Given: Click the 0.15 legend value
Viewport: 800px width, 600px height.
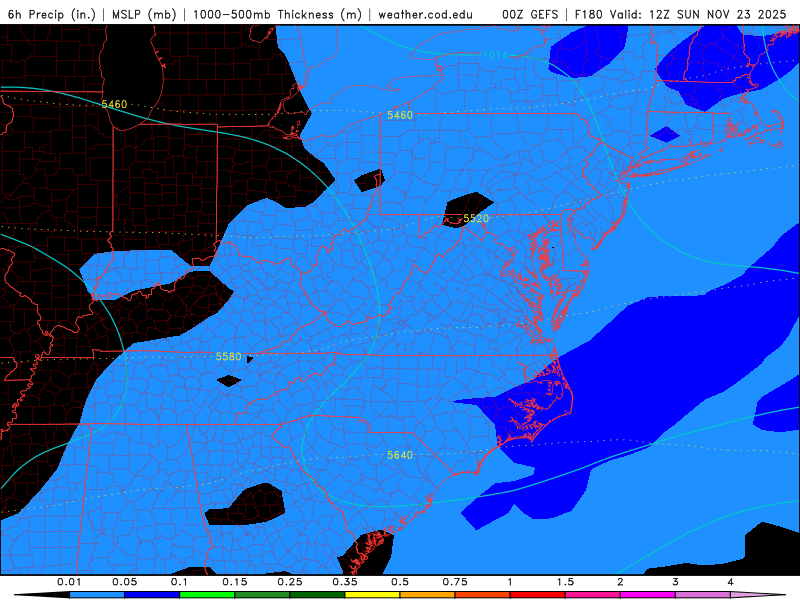Looking at the screenshot, I should [x=235, y=582].
